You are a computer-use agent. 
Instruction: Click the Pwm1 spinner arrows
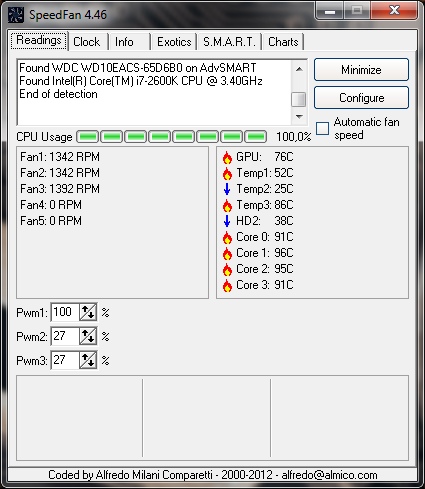[88, 312]
